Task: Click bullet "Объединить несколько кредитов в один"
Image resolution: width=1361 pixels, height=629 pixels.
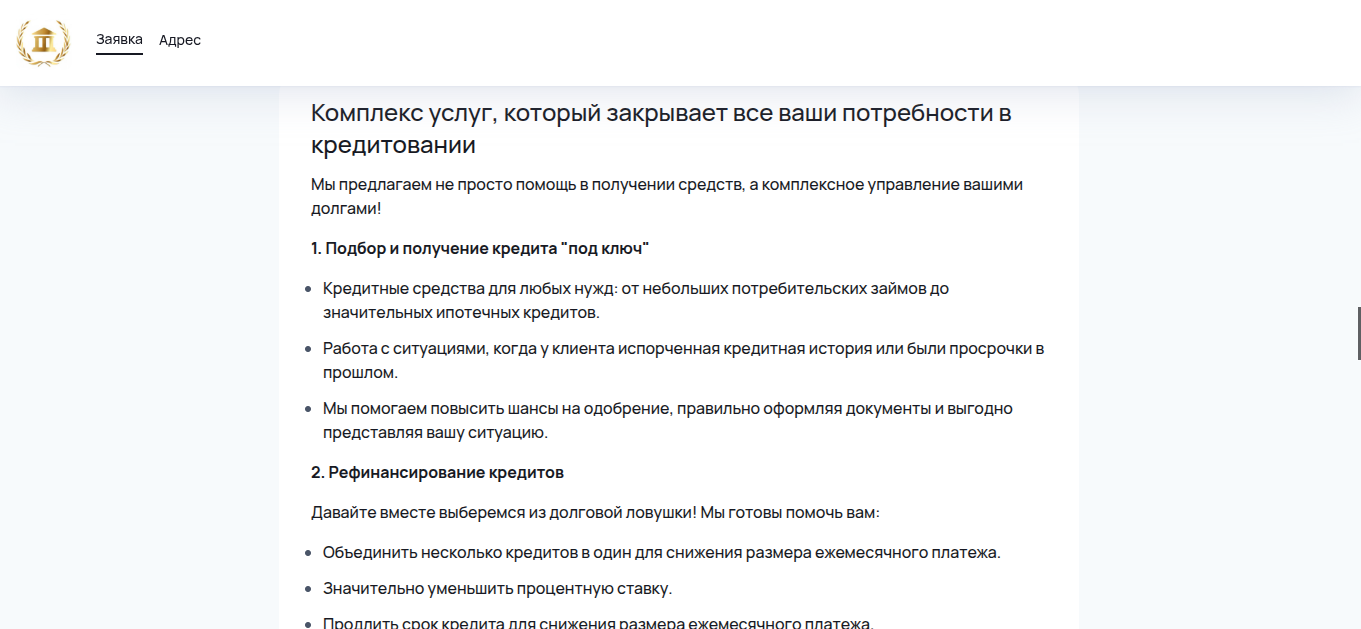Action: pos(662,552)
